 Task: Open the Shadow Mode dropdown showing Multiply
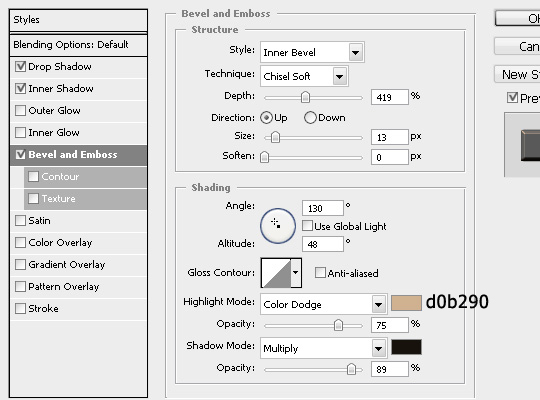coord(324,348)
